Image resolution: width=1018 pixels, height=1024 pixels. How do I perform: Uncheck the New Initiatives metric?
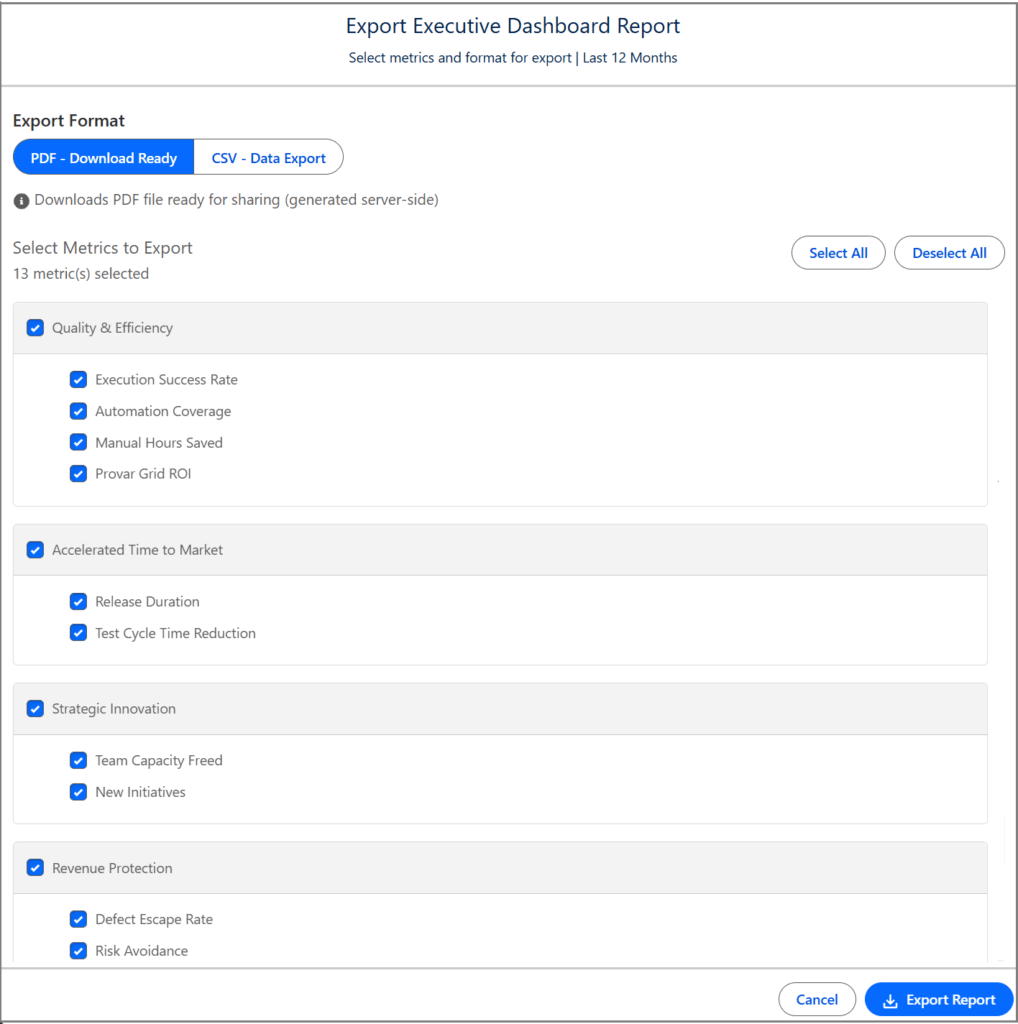(x=78, y=792)
